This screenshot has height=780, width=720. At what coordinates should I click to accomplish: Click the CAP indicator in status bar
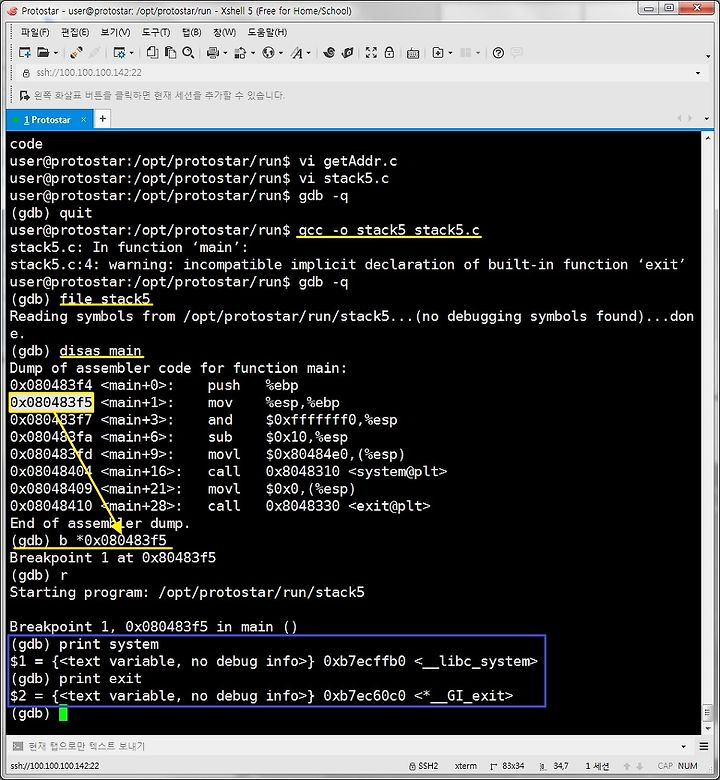point(665,766)
